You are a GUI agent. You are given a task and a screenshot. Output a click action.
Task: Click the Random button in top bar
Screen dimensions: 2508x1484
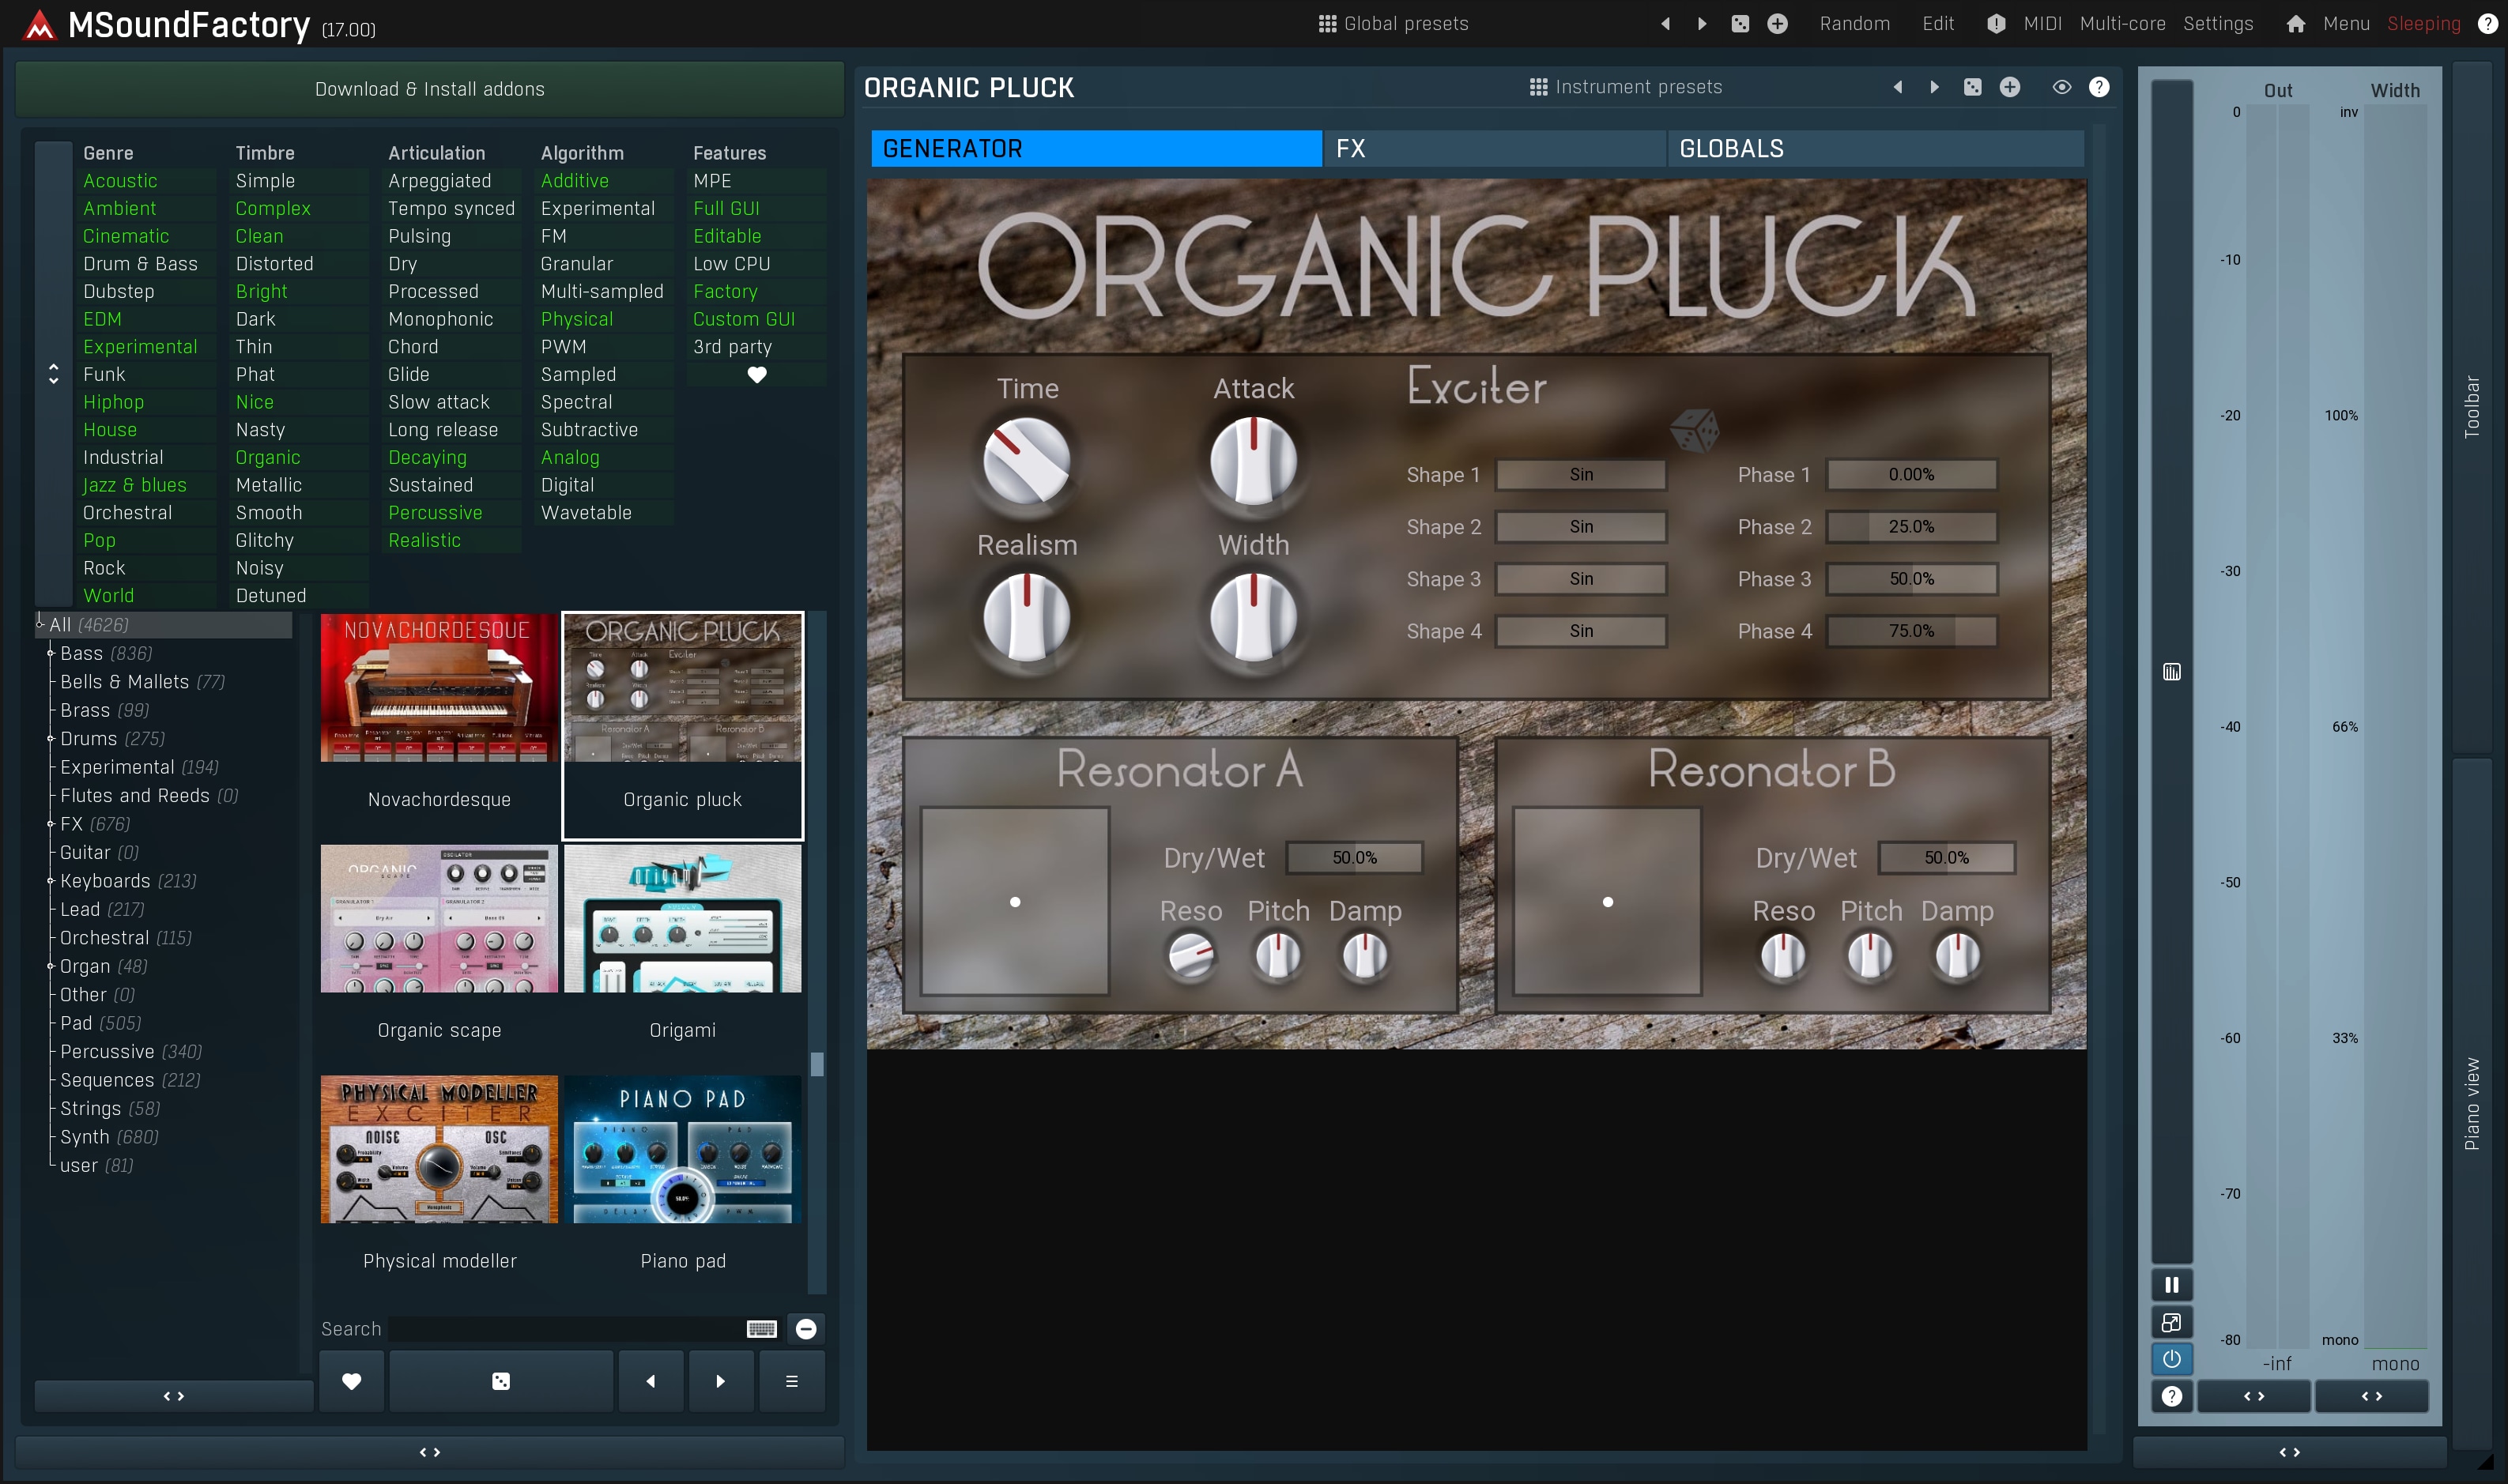click(x=1854, y=24)
